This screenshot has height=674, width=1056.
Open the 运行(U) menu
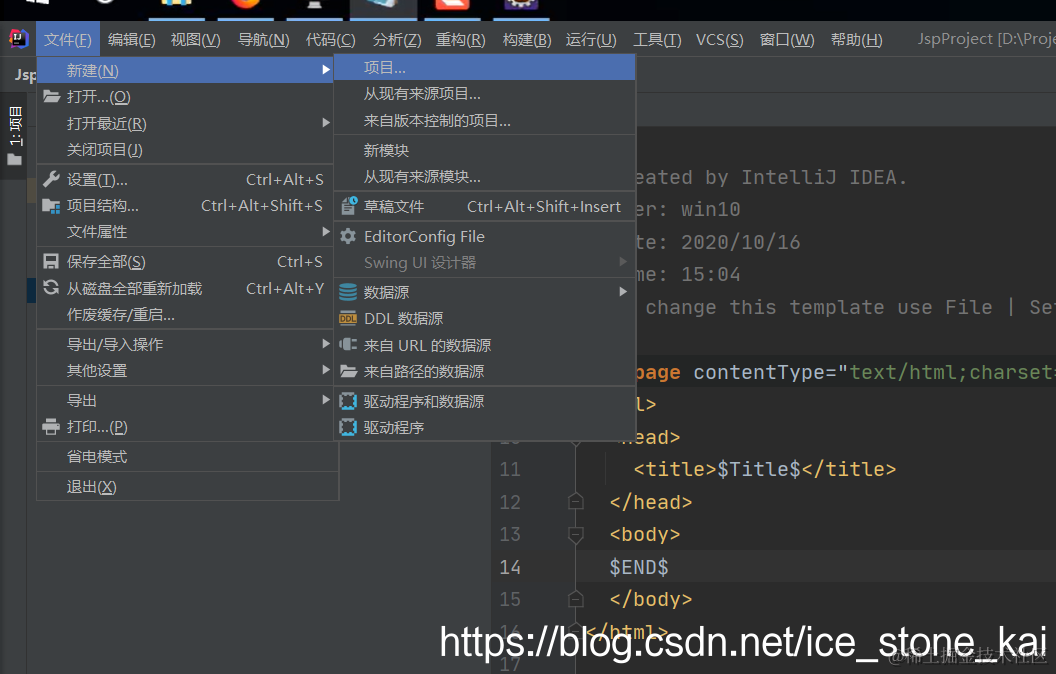(x=591, y=40)
